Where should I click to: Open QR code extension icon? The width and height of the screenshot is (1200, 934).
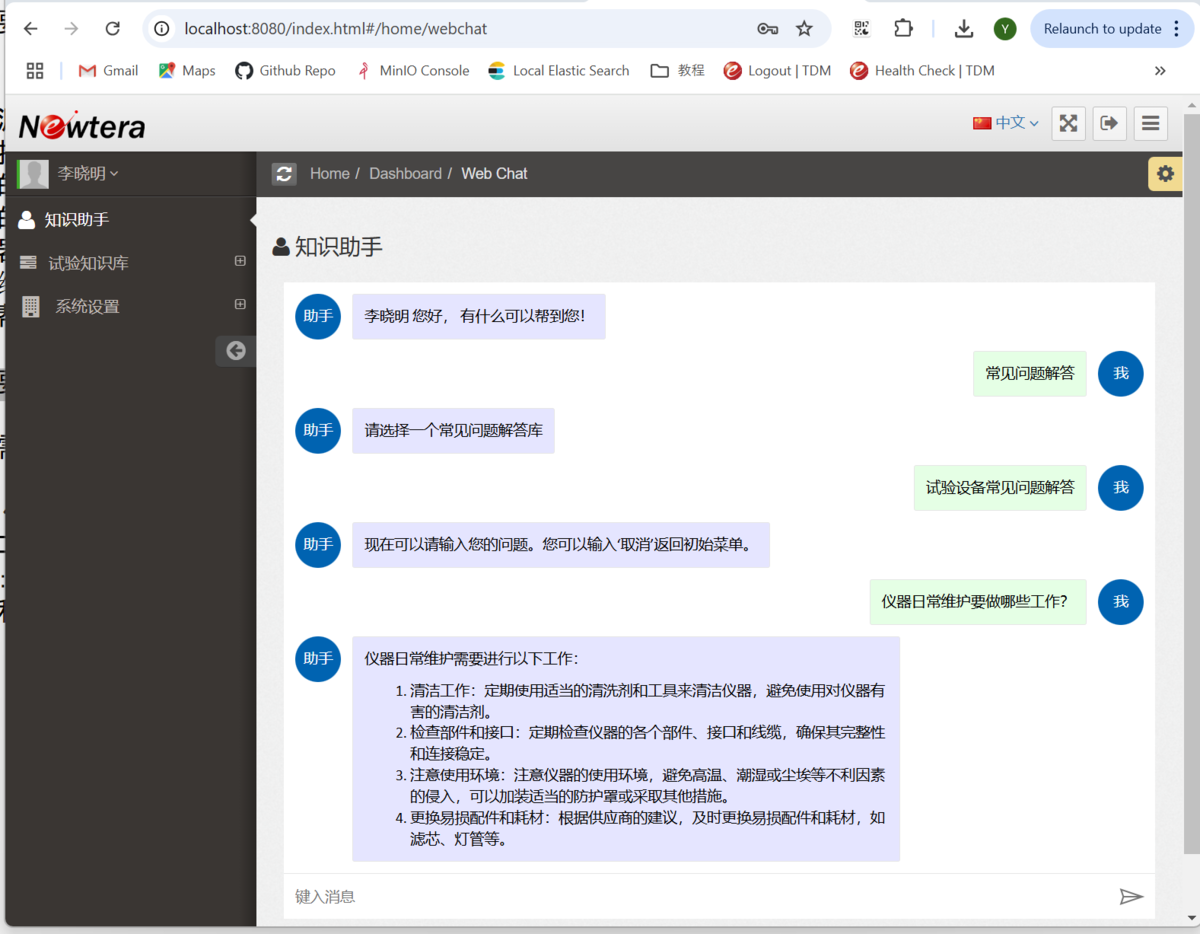click(x=862, y=29)
